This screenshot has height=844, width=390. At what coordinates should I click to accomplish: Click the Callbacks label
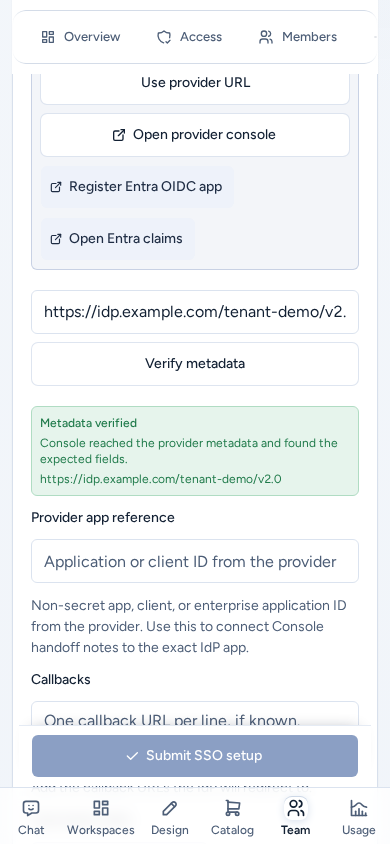tap(61, 679)
